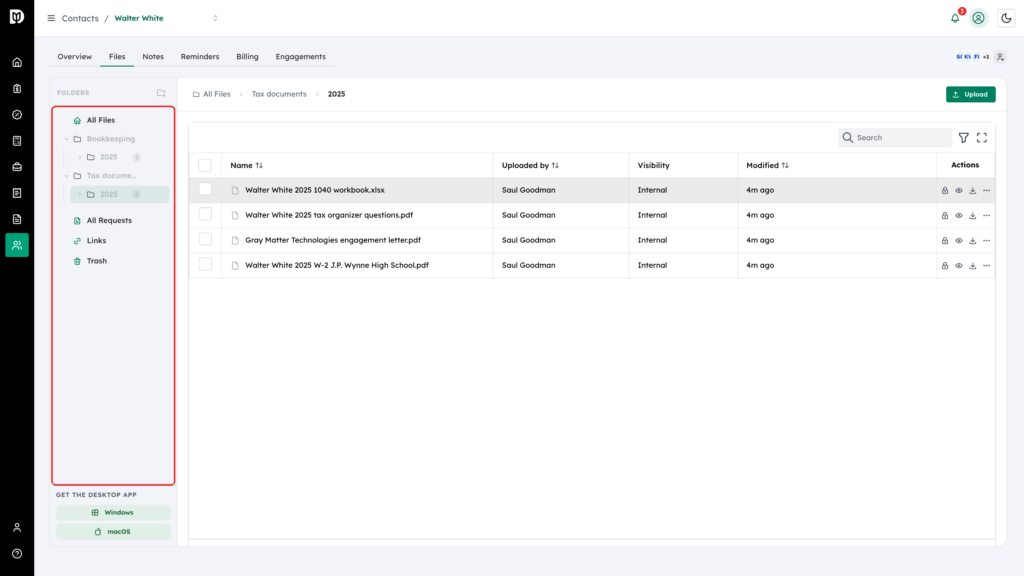The image size is (1024, 576).
Task: Open the briefcase icon in sidebar
Action: tap(17, 167)
